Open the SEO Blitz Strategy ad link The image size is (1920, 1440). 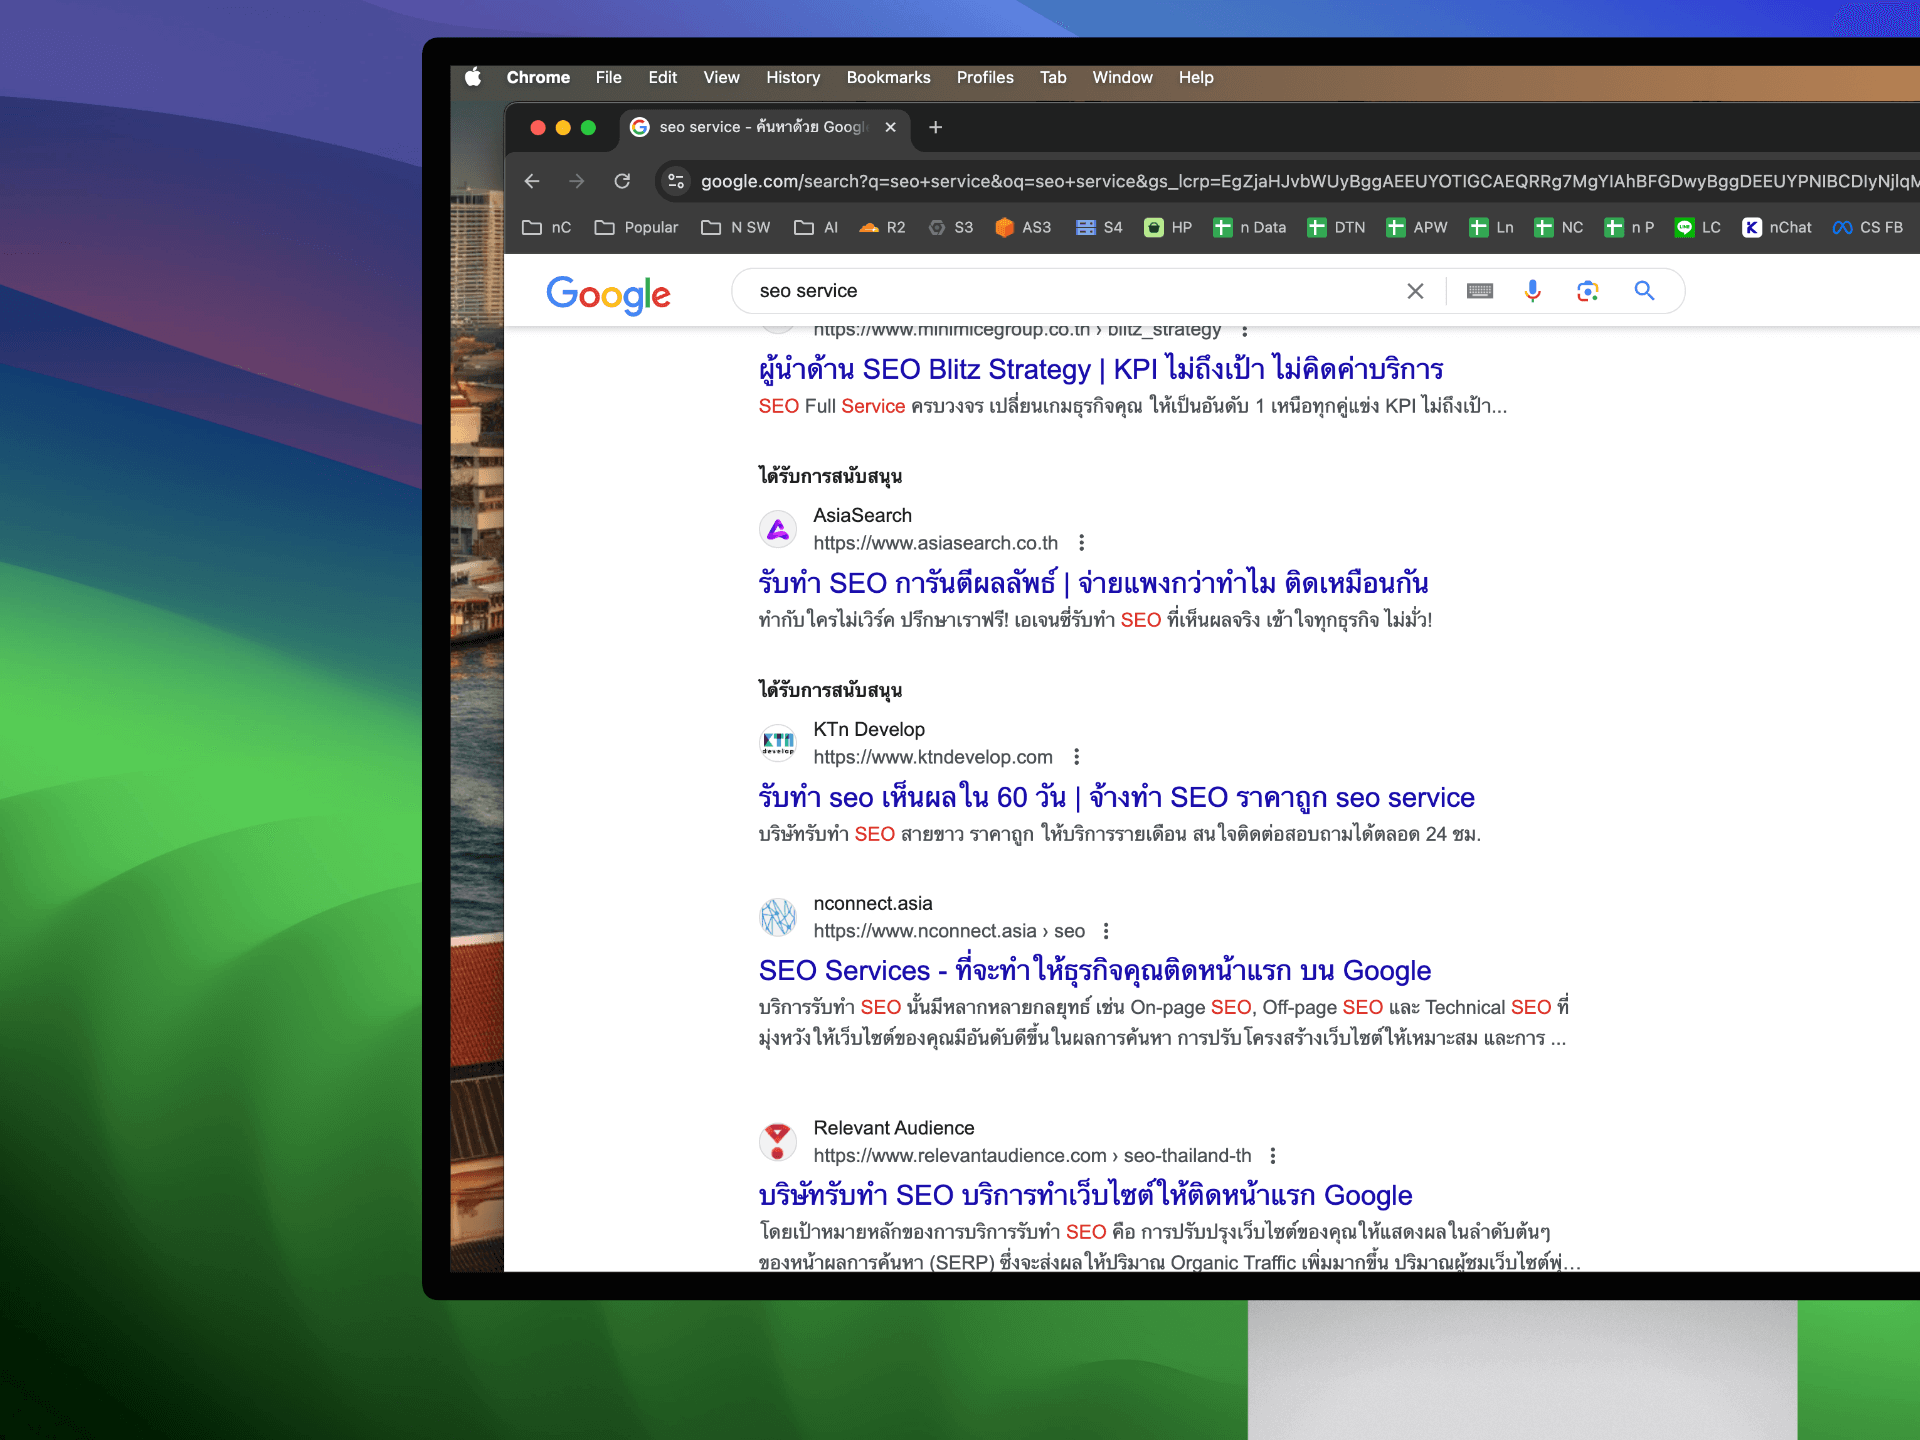(1100, 370)
